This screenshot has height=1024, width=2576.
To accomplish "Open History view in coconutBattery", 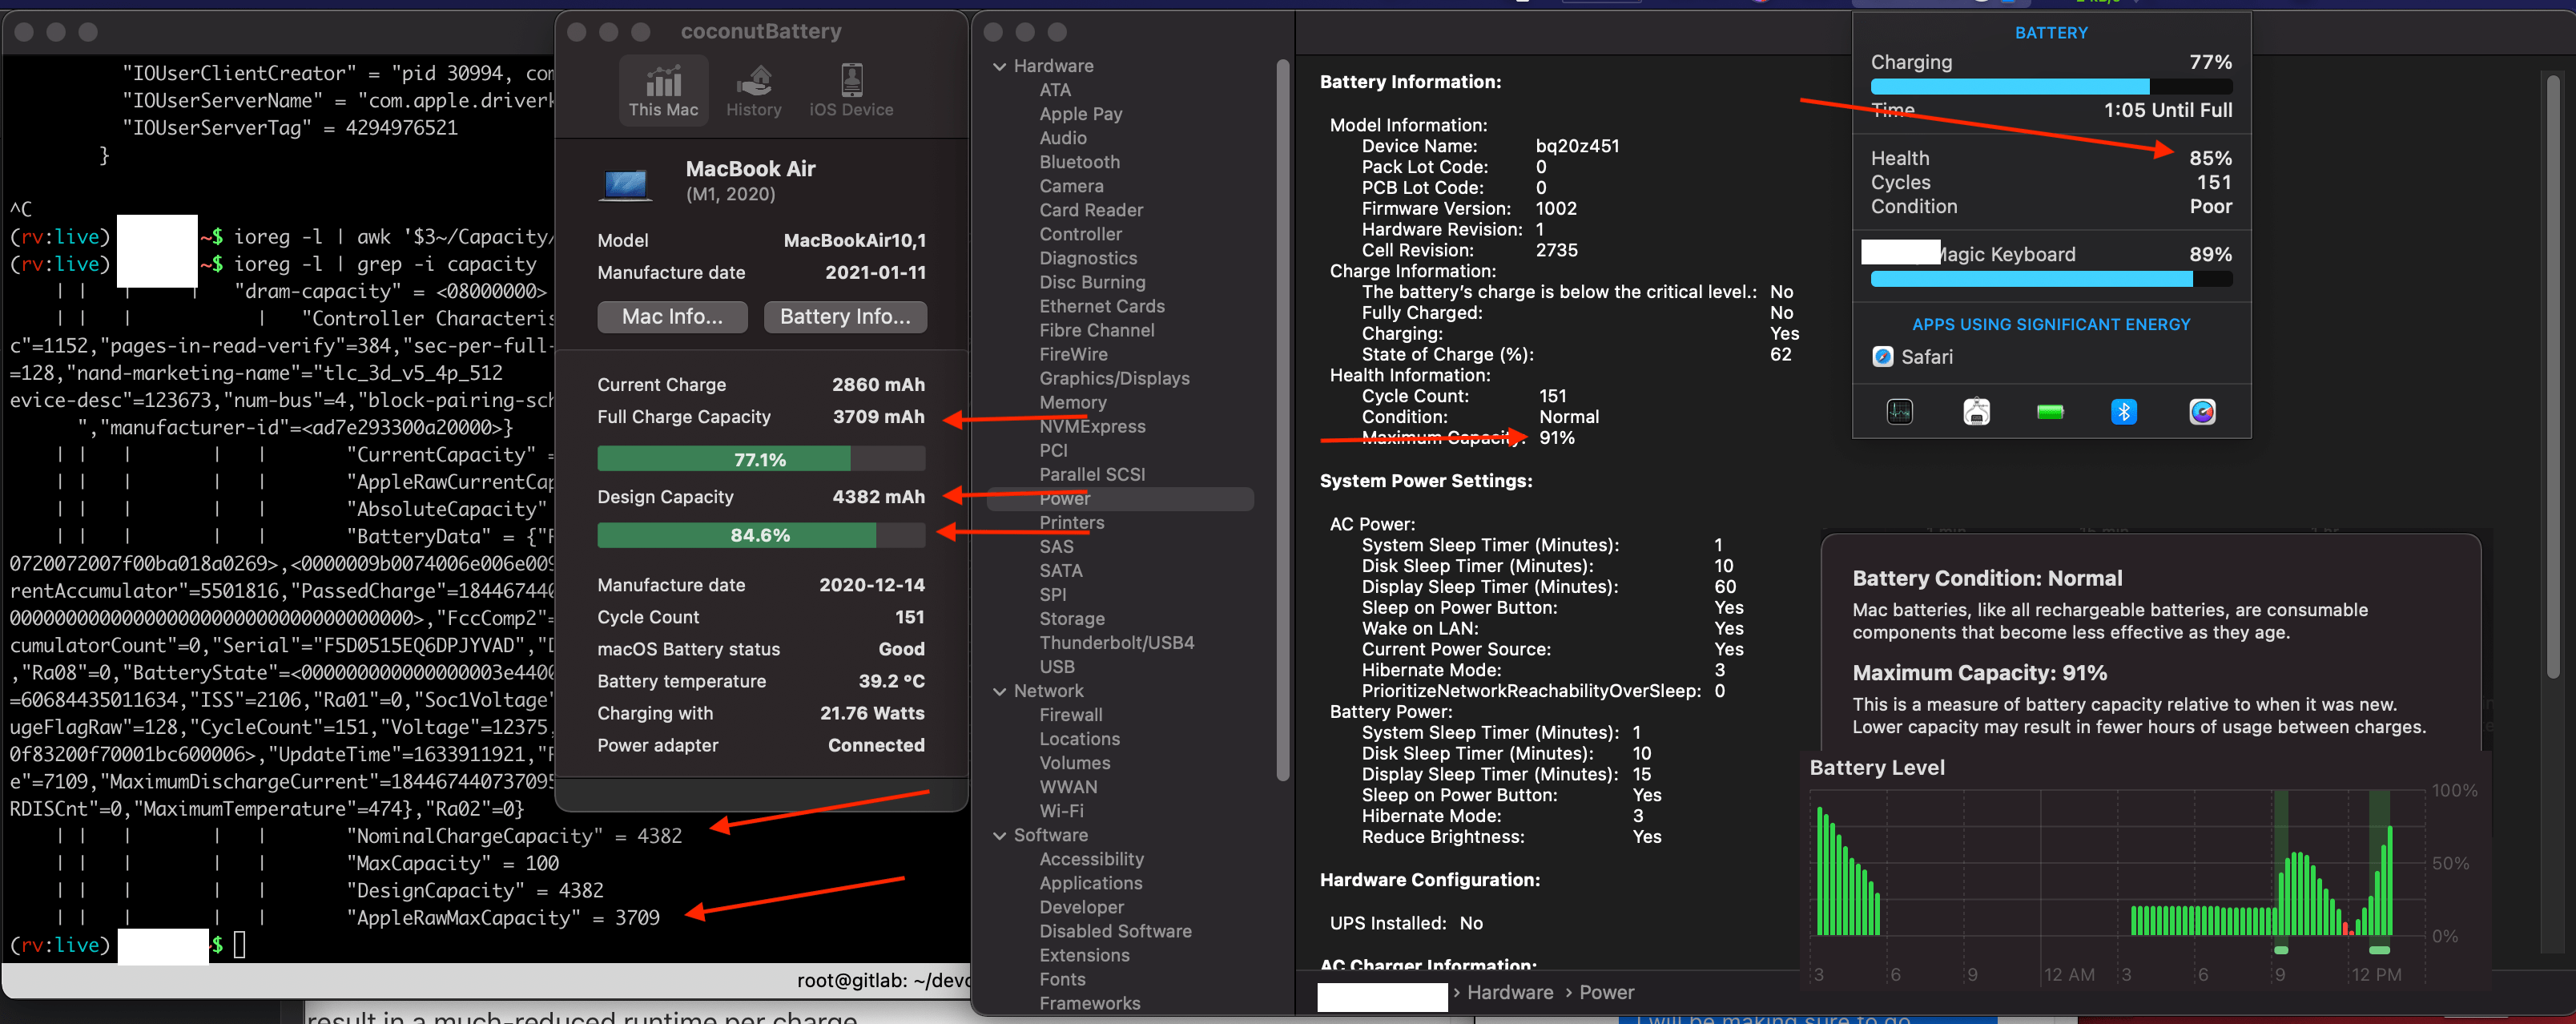I will [x=753, y=90].
